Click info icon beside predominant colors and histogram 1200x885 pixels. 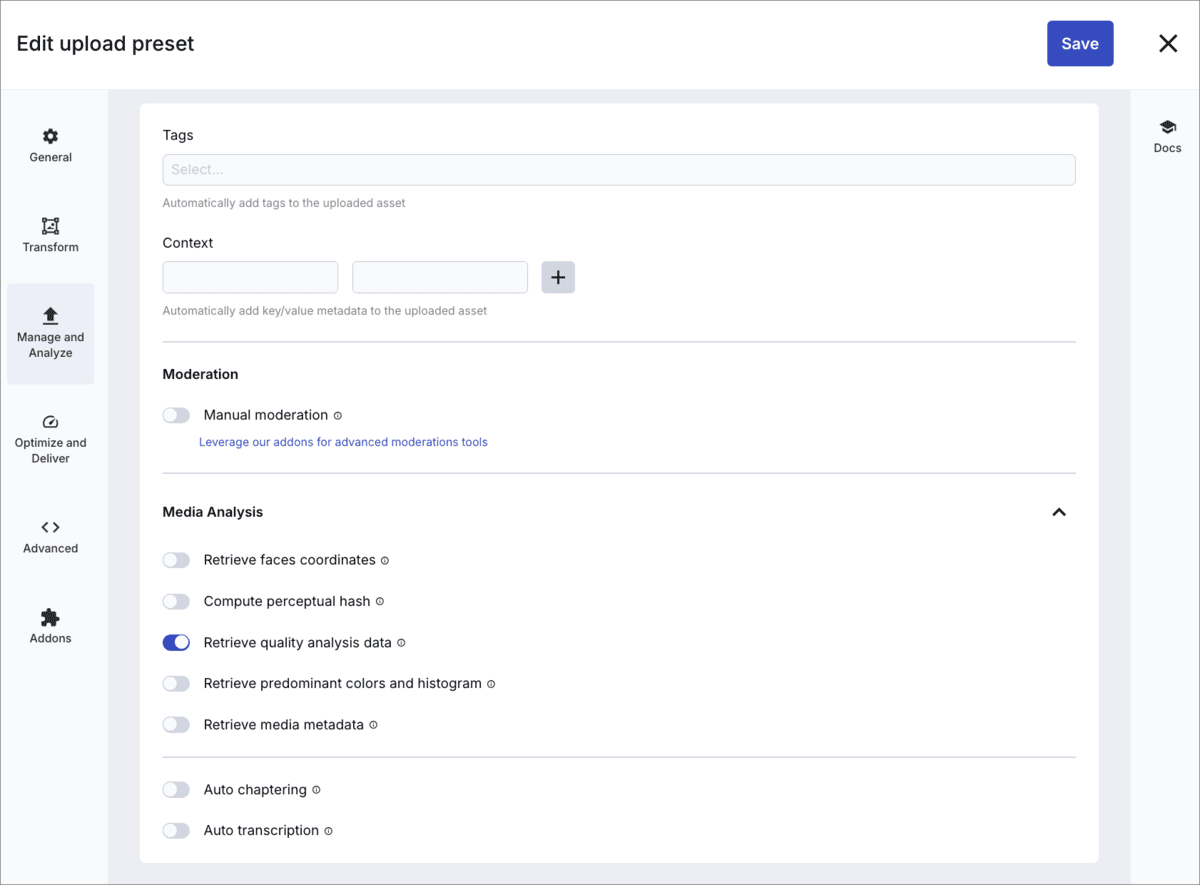(491, 684)
